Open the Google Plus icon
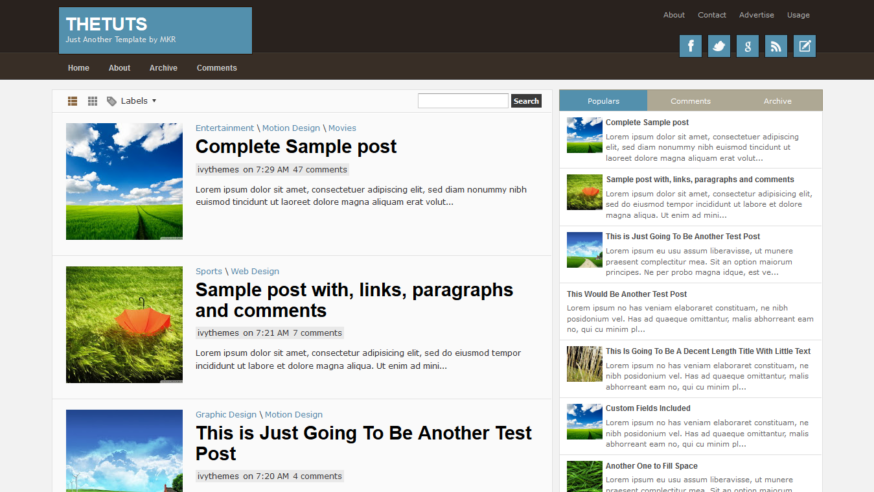The image size is (874, 492). (x=747, y=46)
